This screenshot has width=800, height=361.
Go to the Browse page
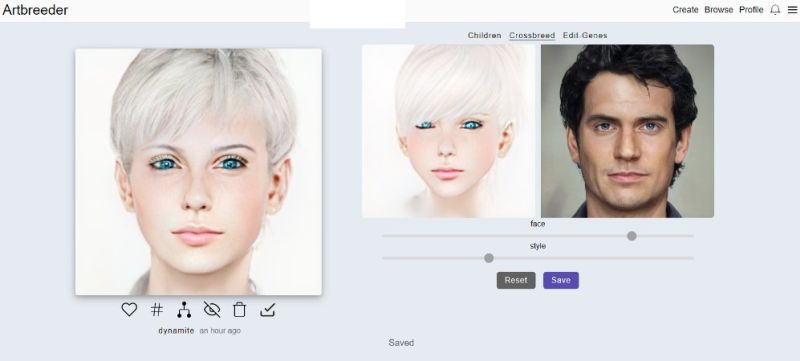718,10
